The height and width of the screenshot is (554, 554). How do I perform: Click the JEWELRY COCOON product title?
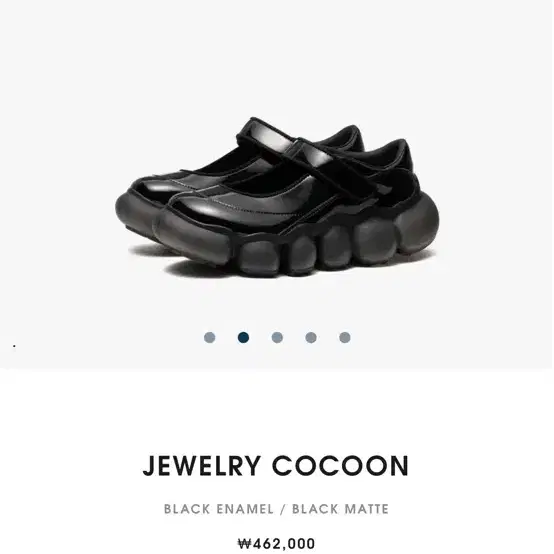coord(276,466)
